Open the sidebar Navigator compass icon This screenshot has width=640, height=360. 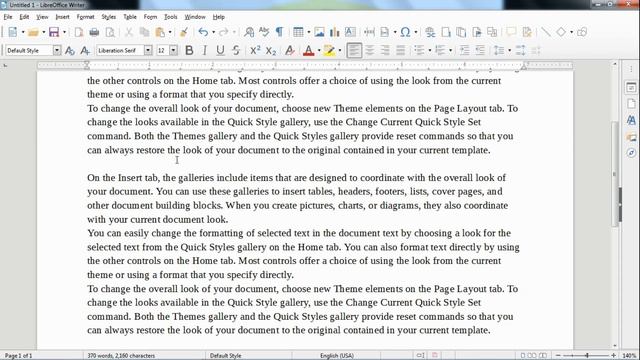631,153
